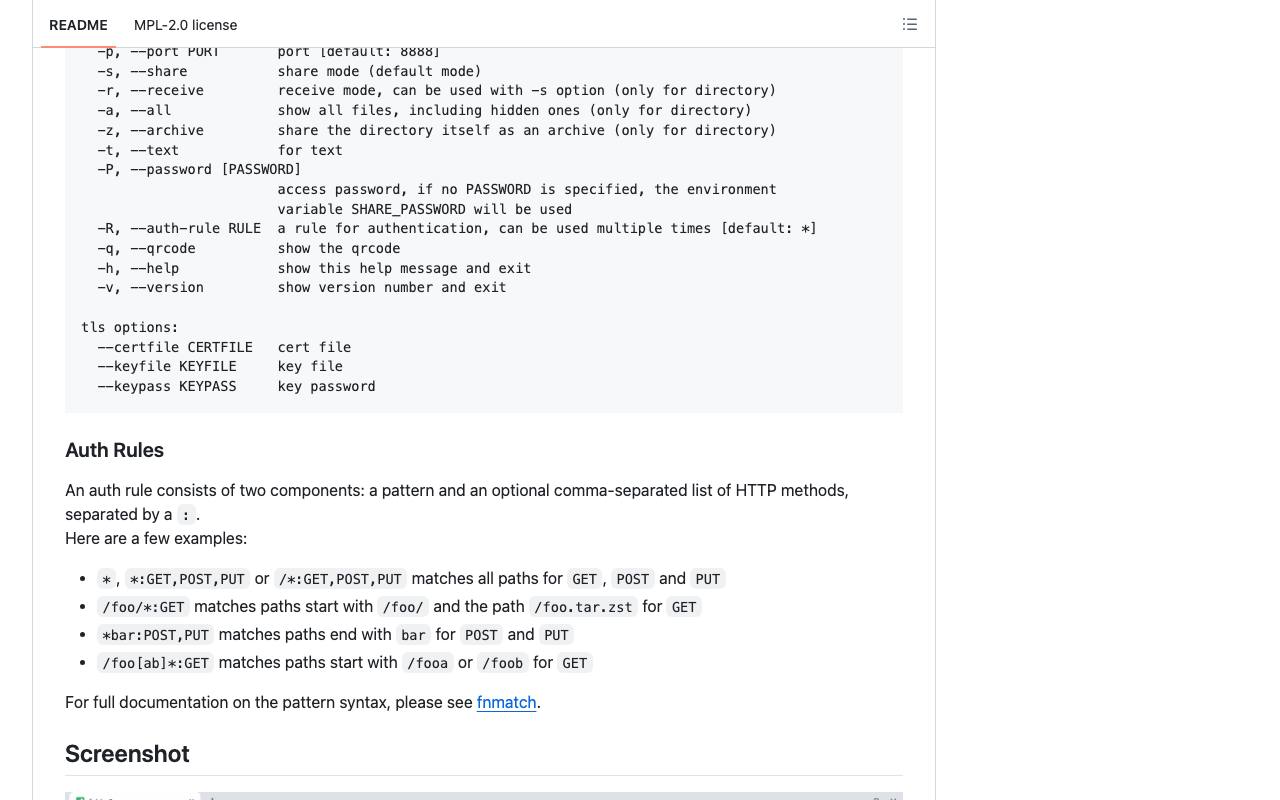The height and width of the screenshot is (800, 1280).
Task: Click the Auth Rules heading
Action: [114, 450]
